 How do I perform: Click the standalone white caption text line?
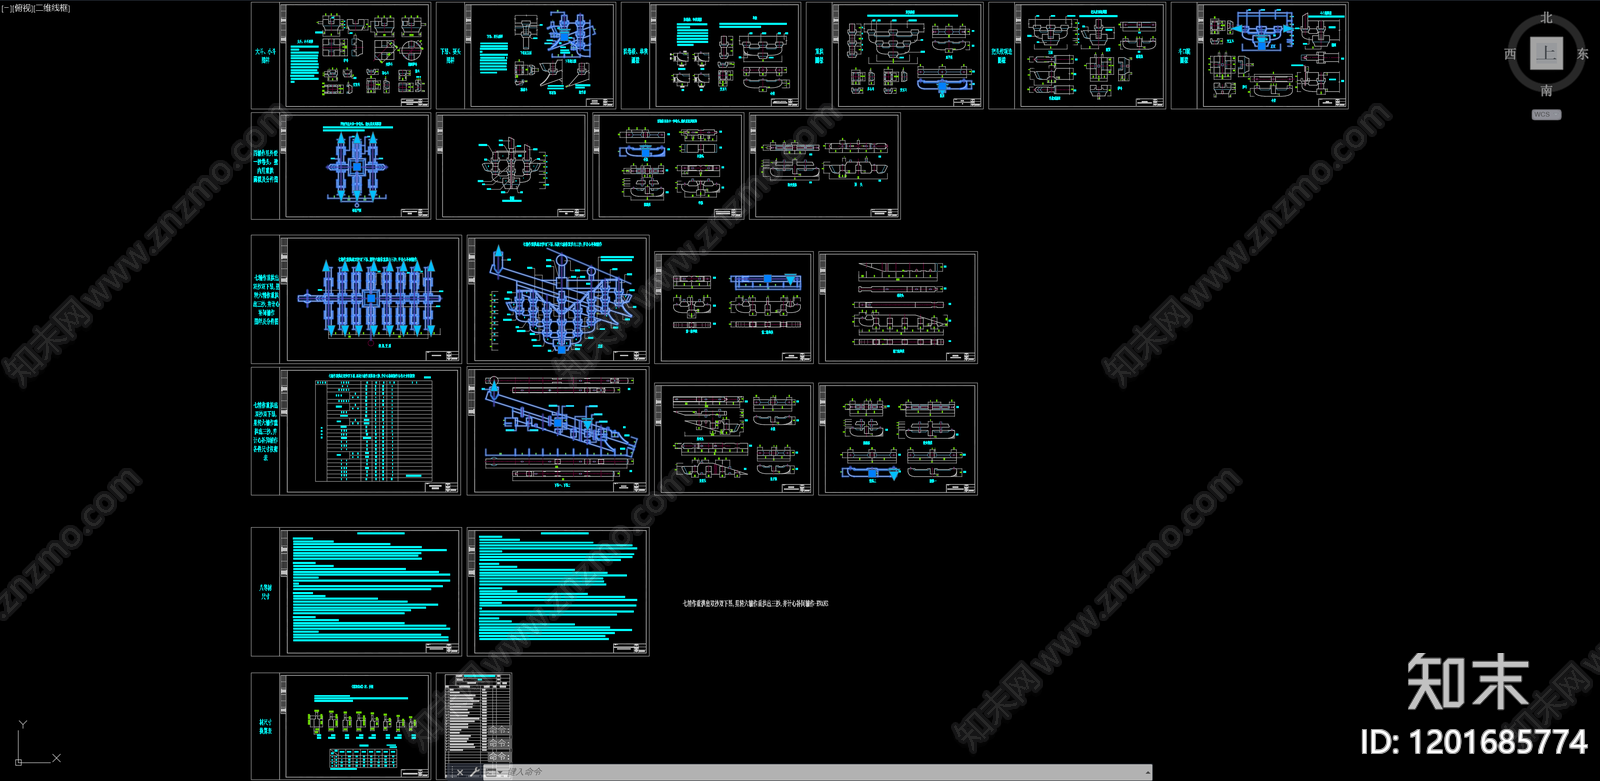click(x=755, y=604)
